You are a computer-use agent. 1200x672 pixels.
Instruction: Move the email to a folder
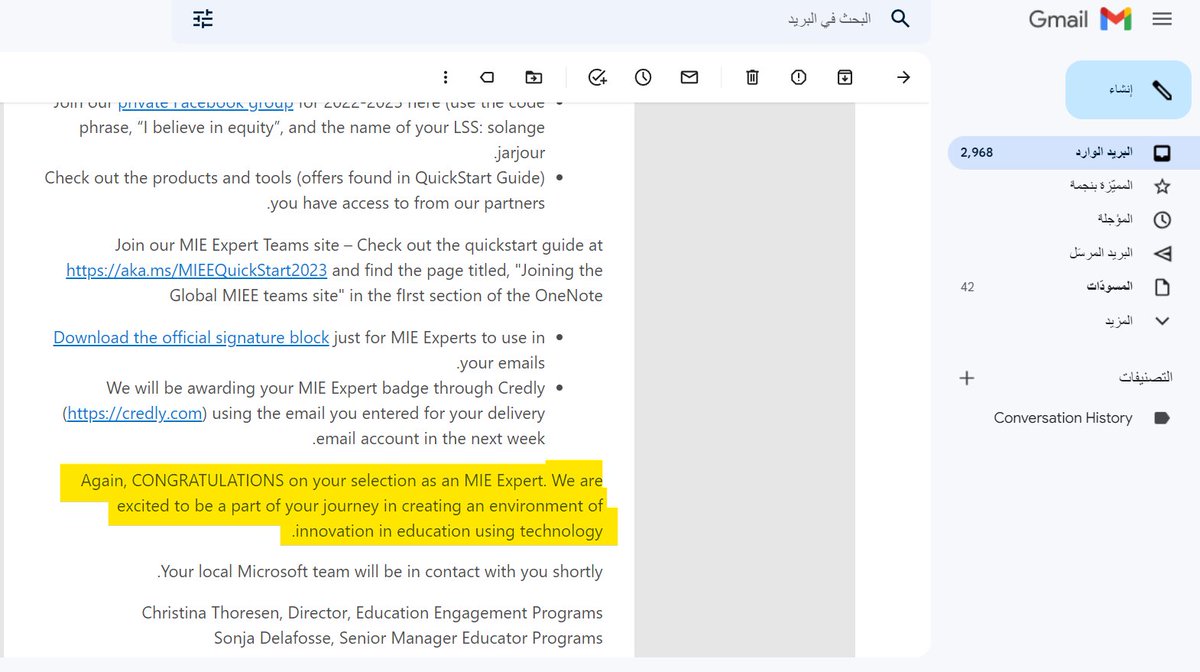[x=534, y=77]
